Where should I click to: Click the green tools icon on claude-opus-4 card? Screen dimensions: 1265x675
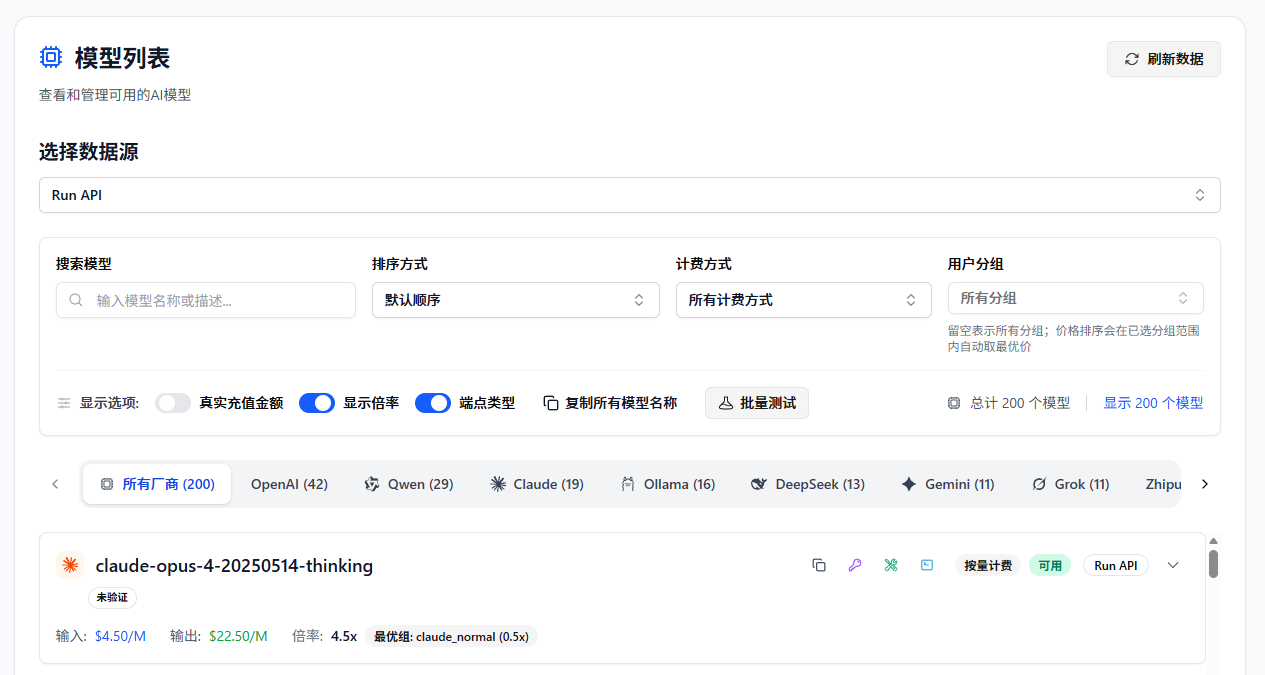(x=891, y=565)
